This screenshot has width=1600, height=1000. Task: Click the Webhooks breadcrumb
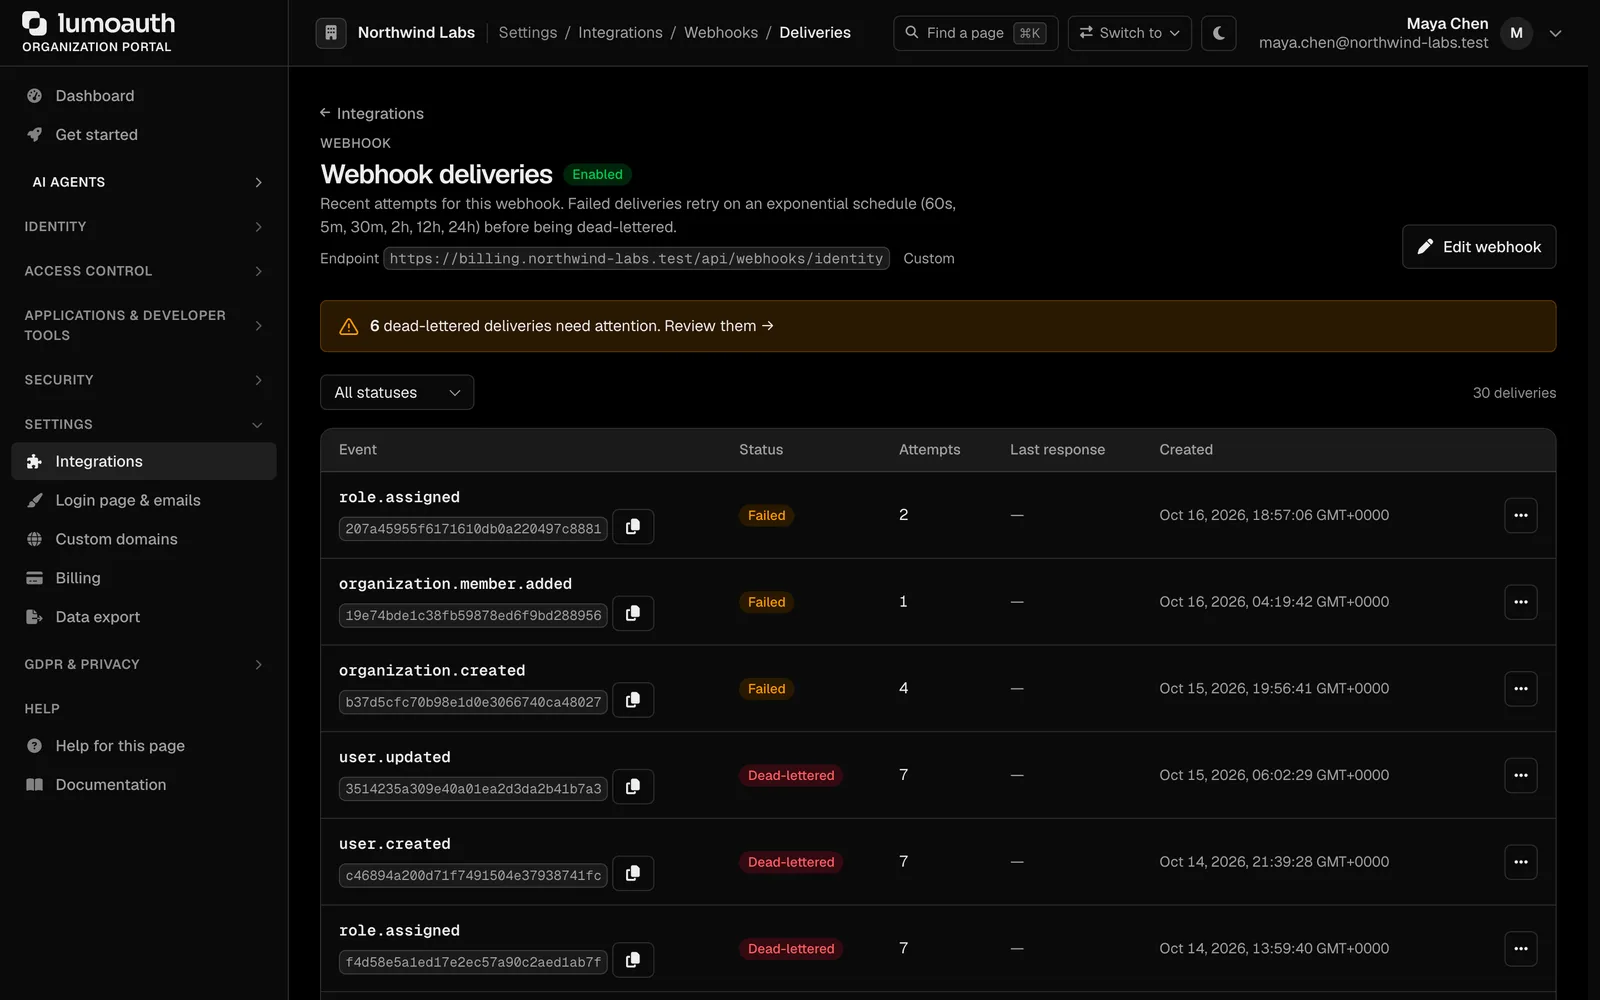point(721,33)
